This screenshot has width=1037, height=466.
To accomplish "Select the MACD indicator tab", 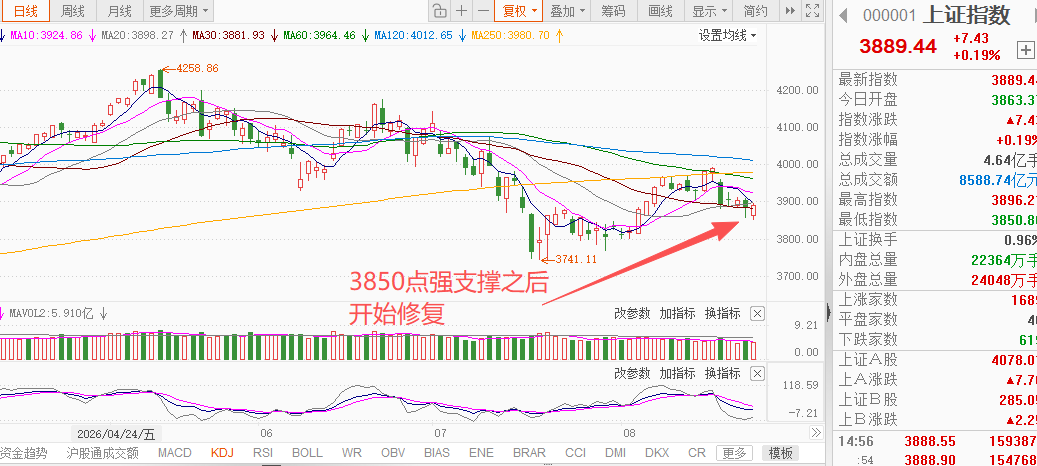I will coord(175,453).
